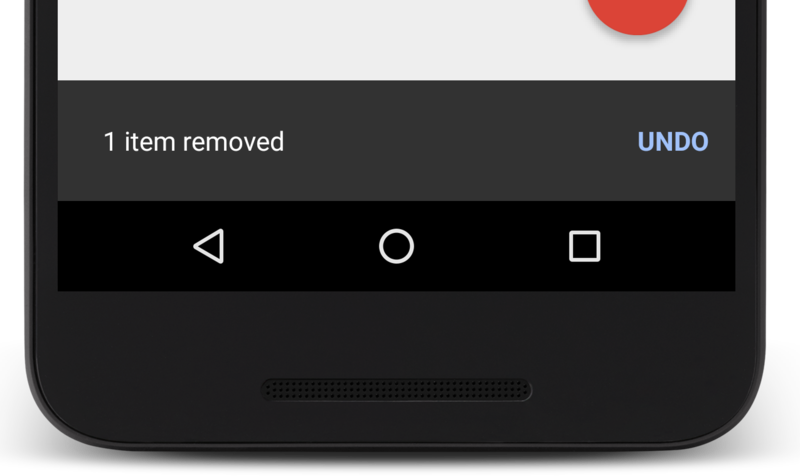Screen dimensions: 800x476
Task: Select the "1 item removed" message text
Action: [194, 142]
